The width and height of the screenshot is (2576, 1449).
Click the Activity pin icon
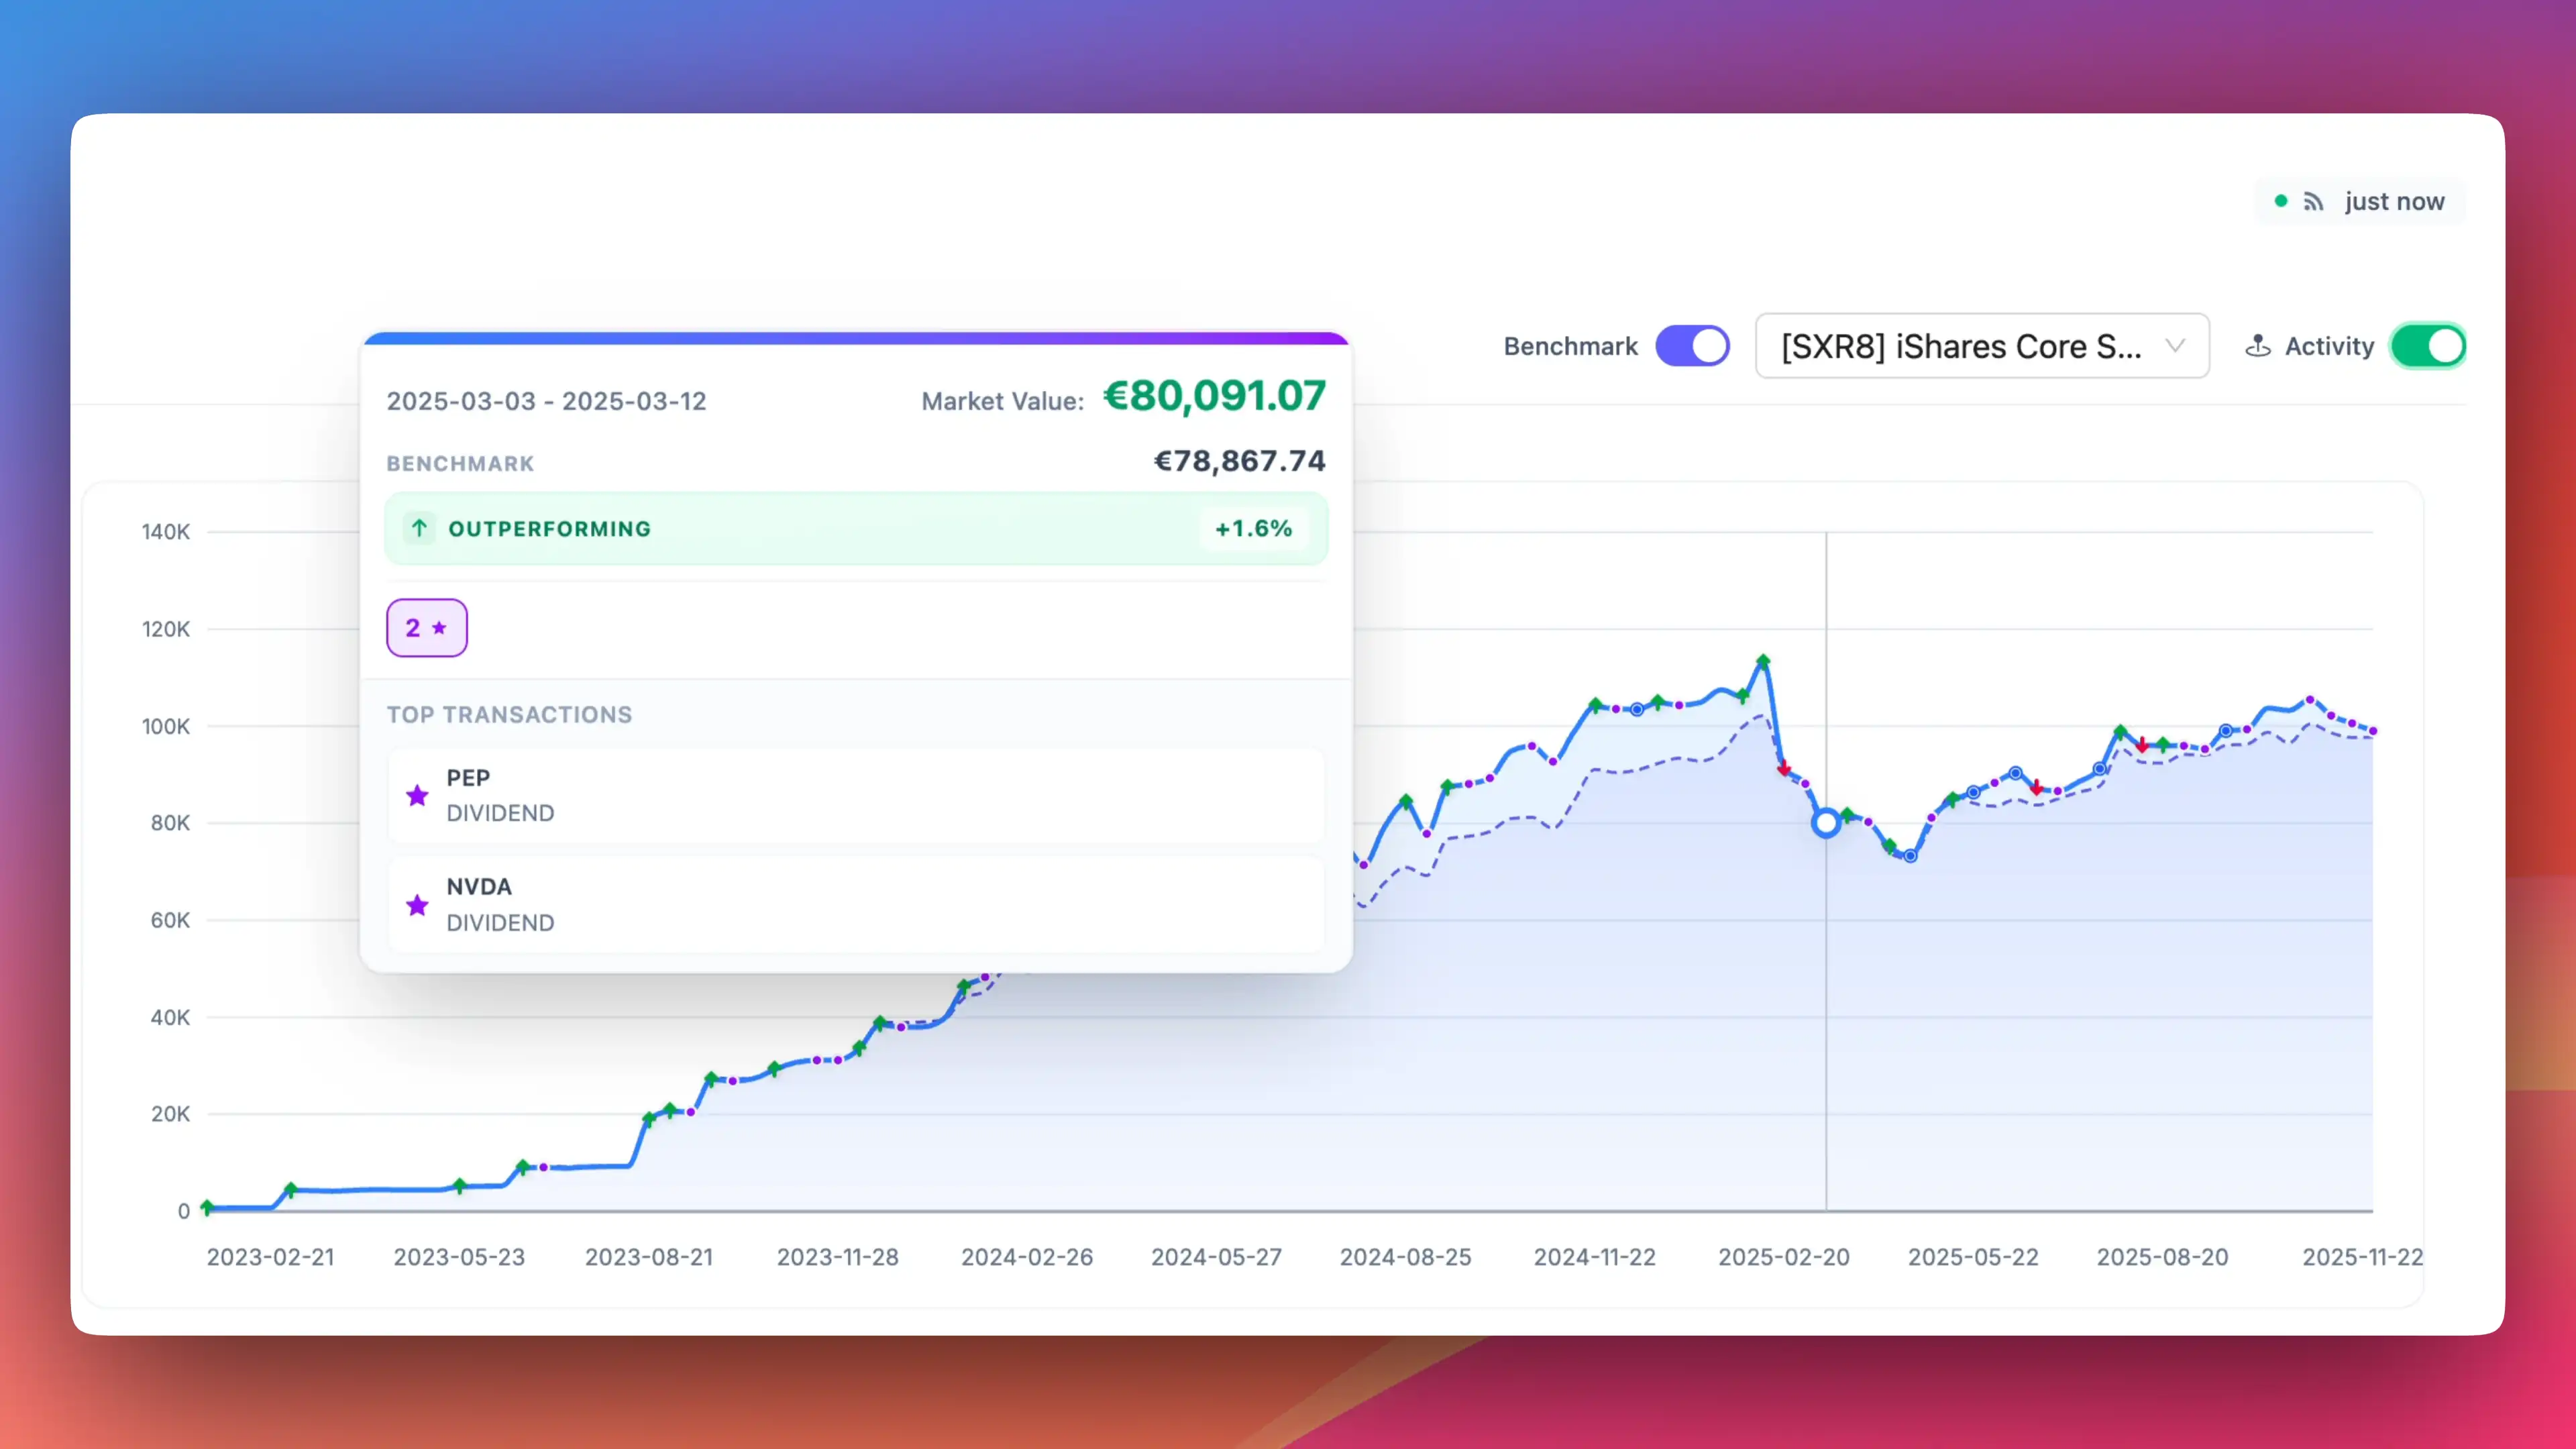click(x=2257, y=346)
